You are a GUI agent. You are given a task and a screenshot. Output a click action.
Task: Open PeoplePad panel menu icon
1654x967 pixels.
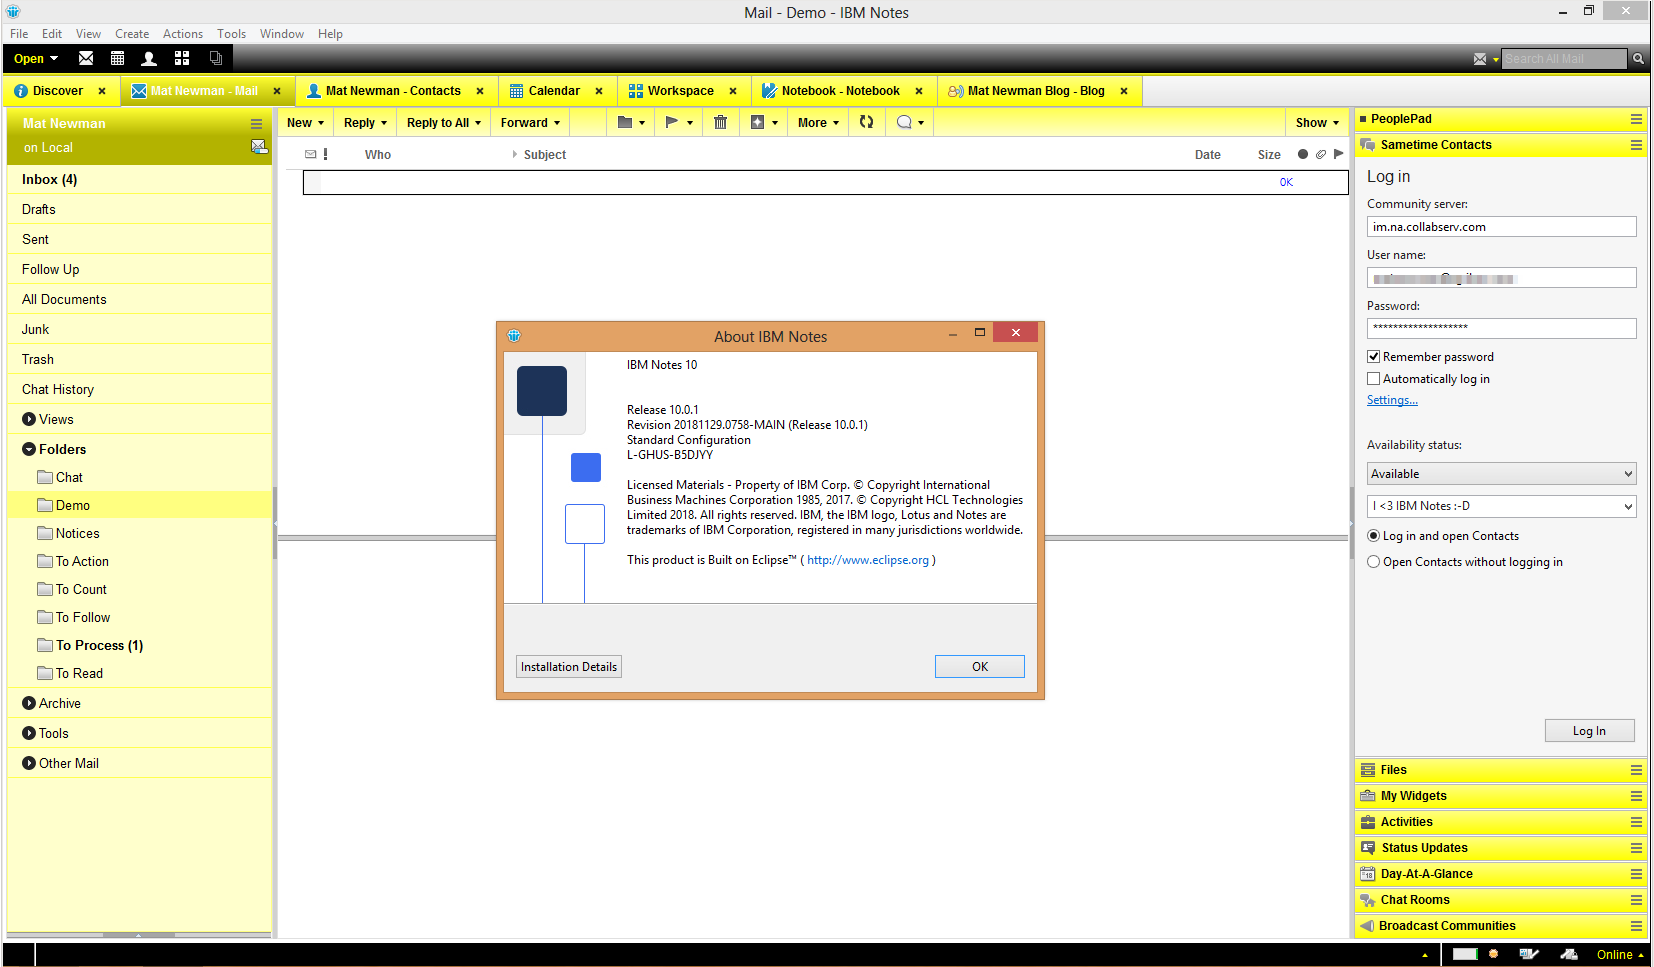click(1636, 119)
